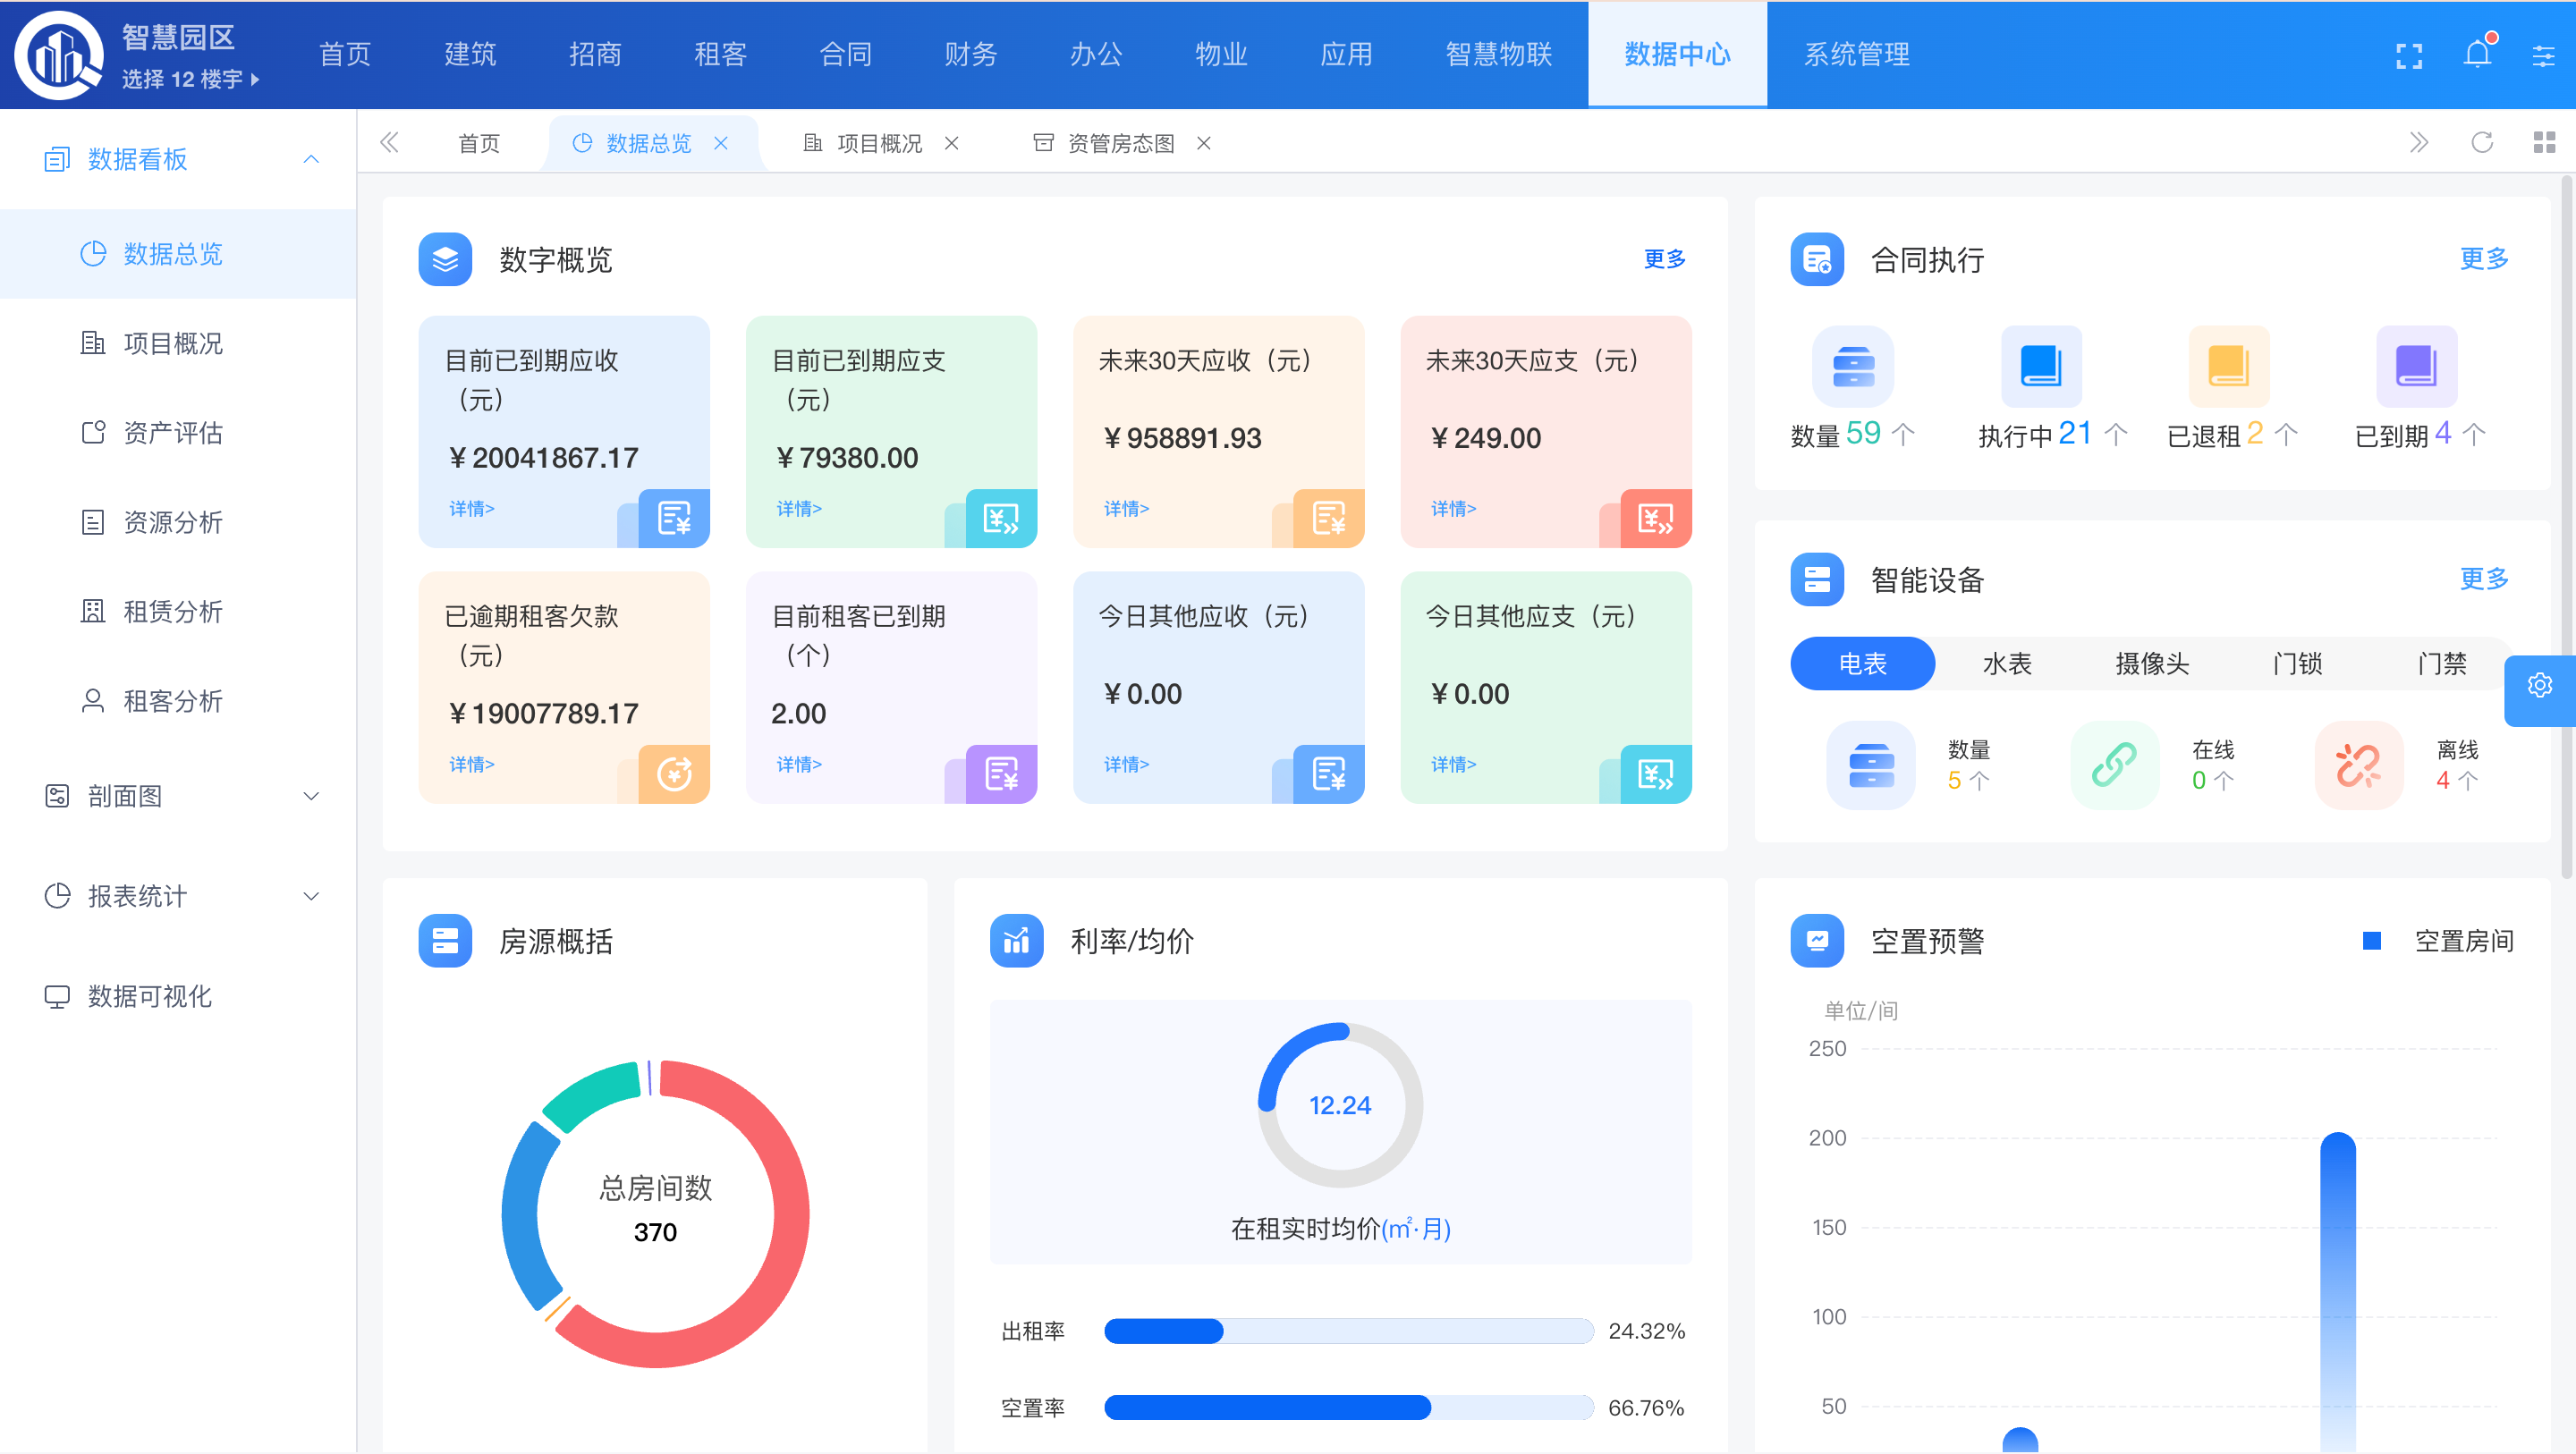Open the 财务 top menu
2576x1454 pixels.
970,54
